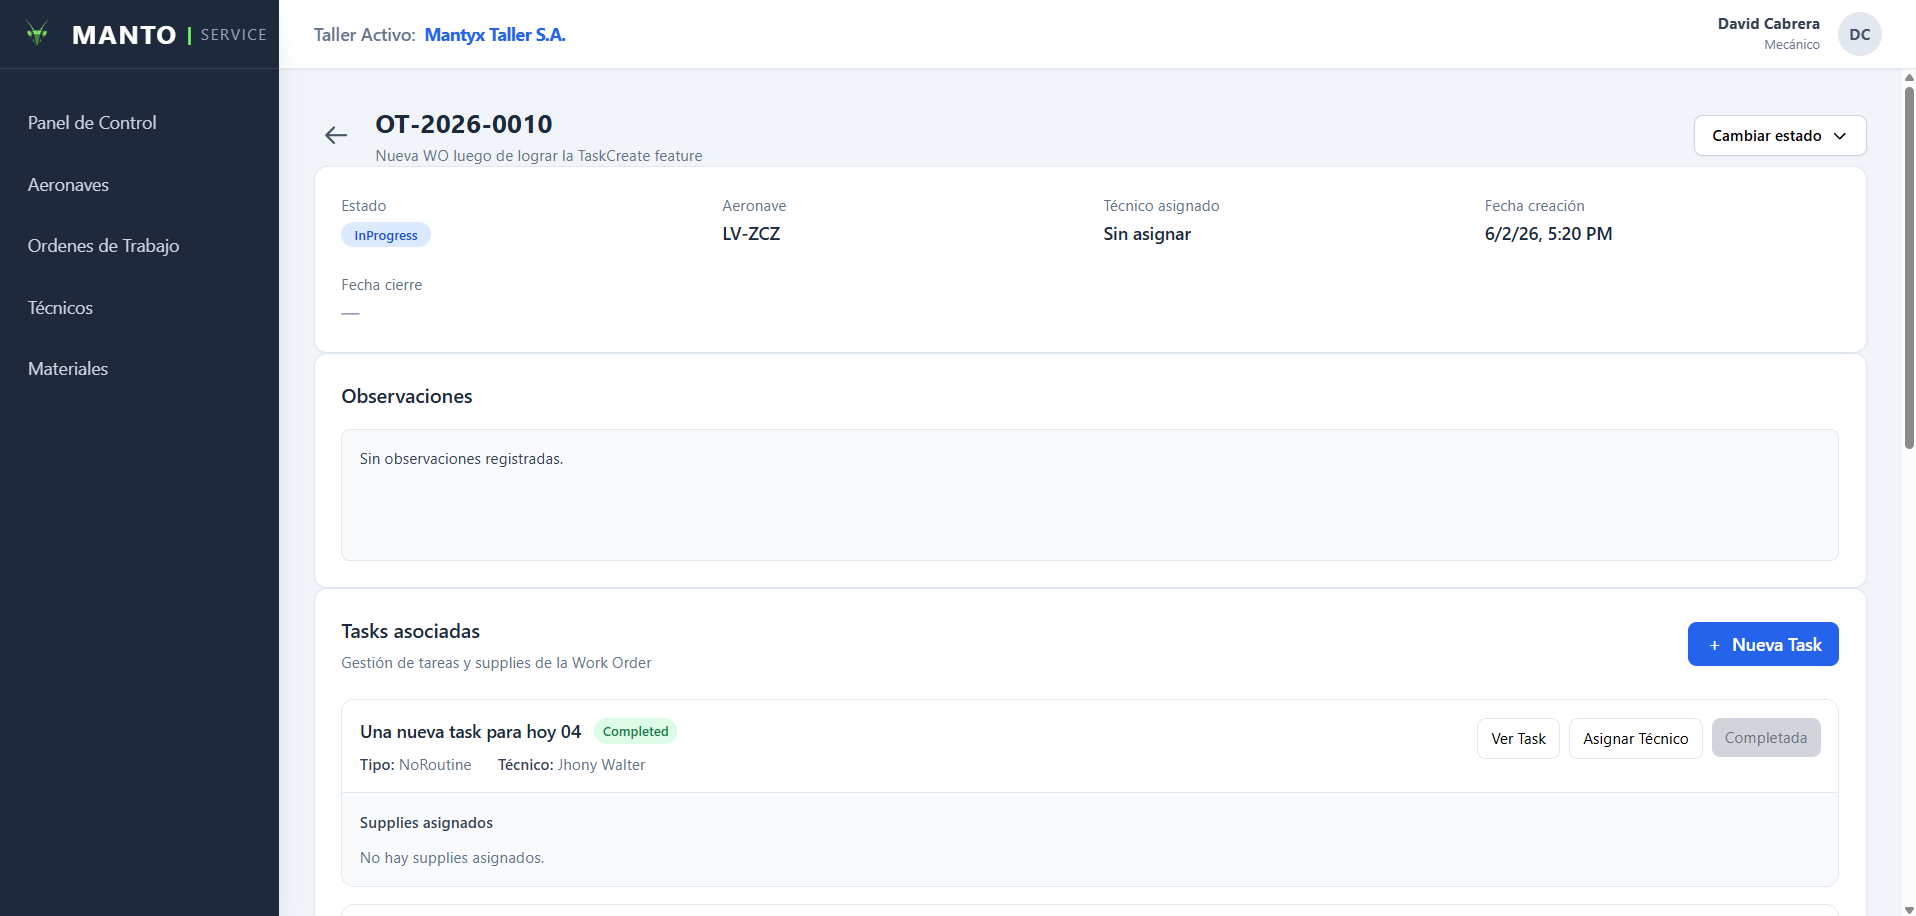Click the Supplies asignados label
1916x916 pixels.
[x=426, y=823]
